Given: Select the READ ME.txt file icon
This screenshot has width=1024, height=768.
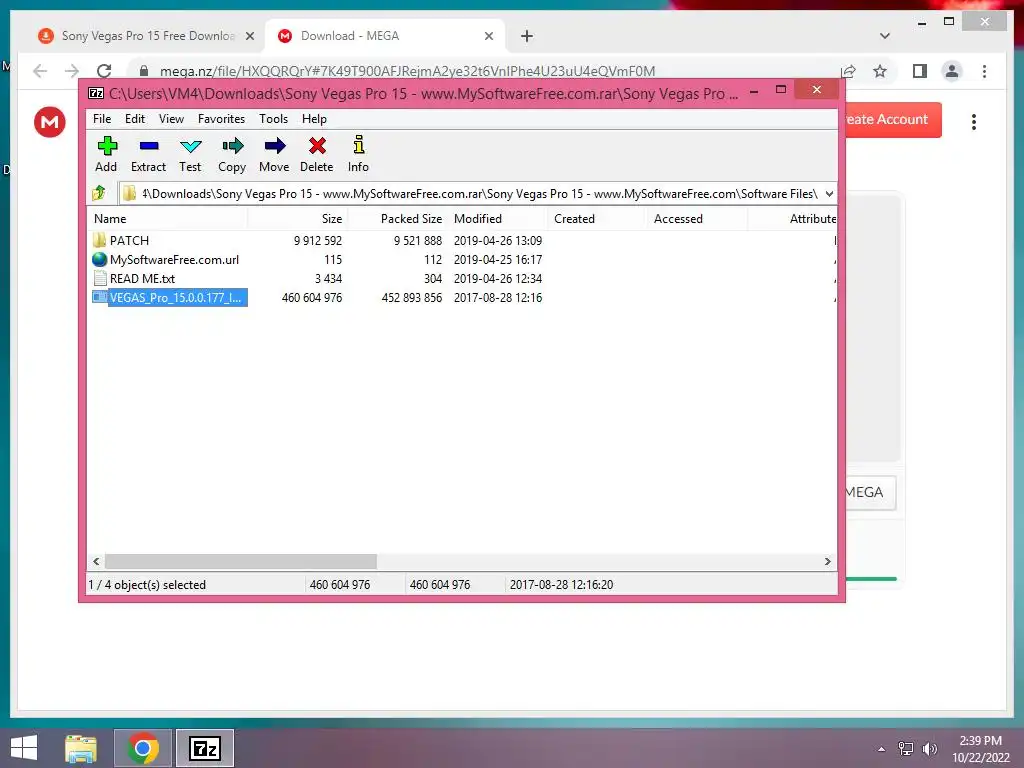Looking at the screenshot, I should click(100, 278).
